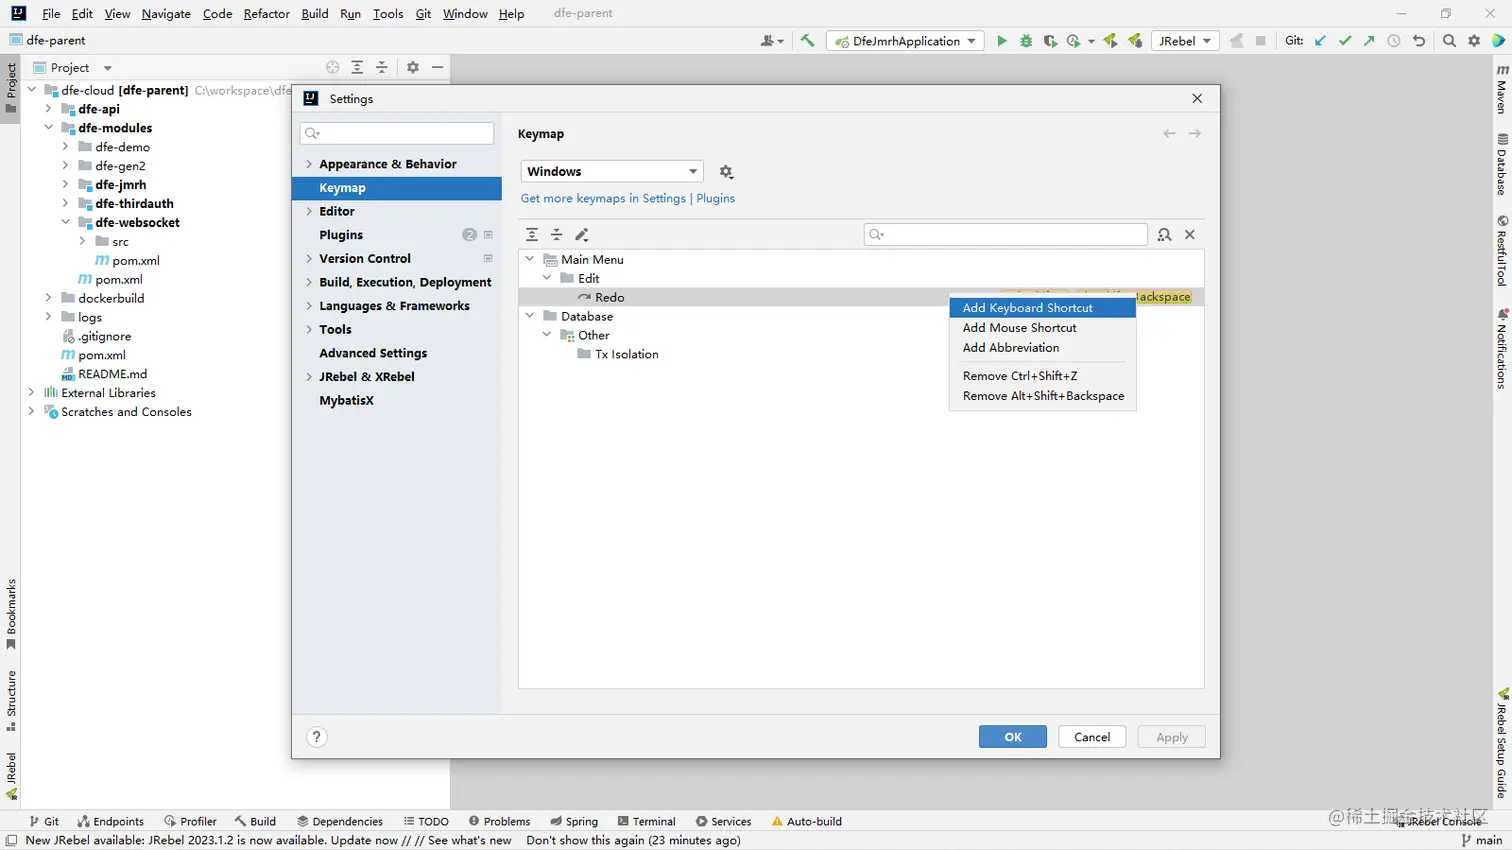Click Expand All icon in Project panel header
This screenshot has height=850, width=1512.
357,67
